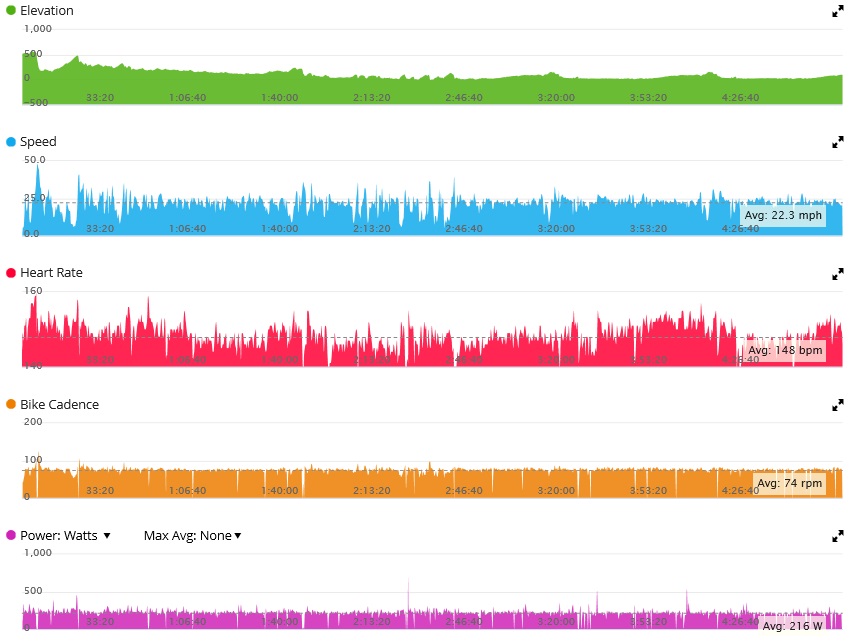This screenshot has height=643, width=859.
Task: Click the 3:53:20 time marker on Elevation chart
Action: pos(648,97)
